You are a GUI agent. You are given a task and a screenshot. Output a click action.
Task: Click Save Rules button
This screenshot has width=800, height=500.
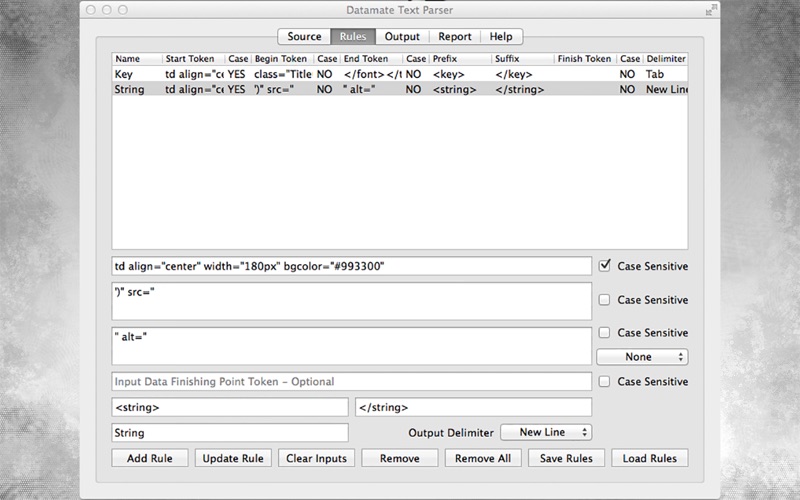(x=566, y=458)
